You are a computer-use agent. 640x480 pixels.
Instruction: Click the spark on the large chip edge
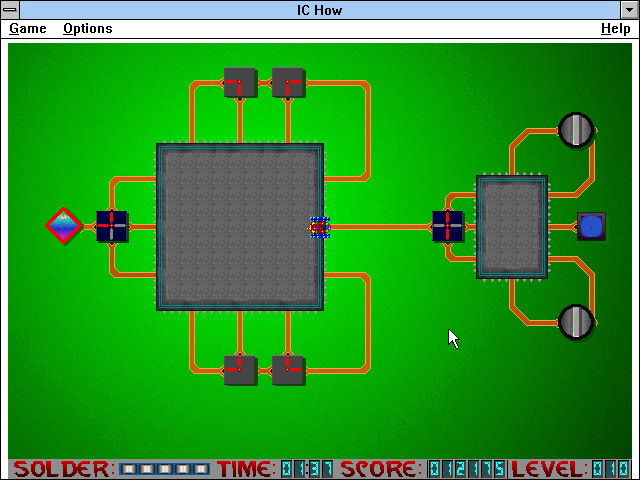[319, 227]
